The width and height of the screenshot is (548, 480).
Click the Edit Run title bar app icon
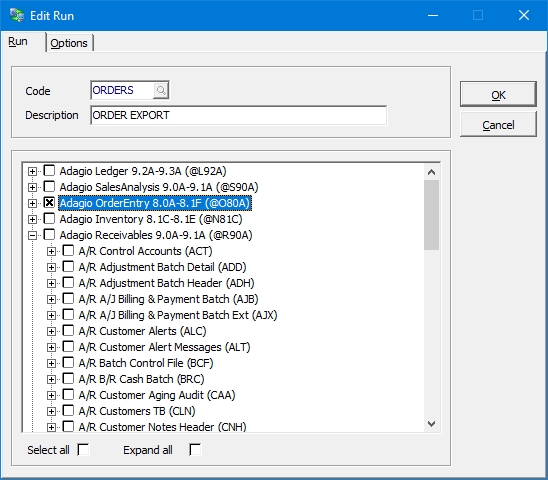[16, 15]
